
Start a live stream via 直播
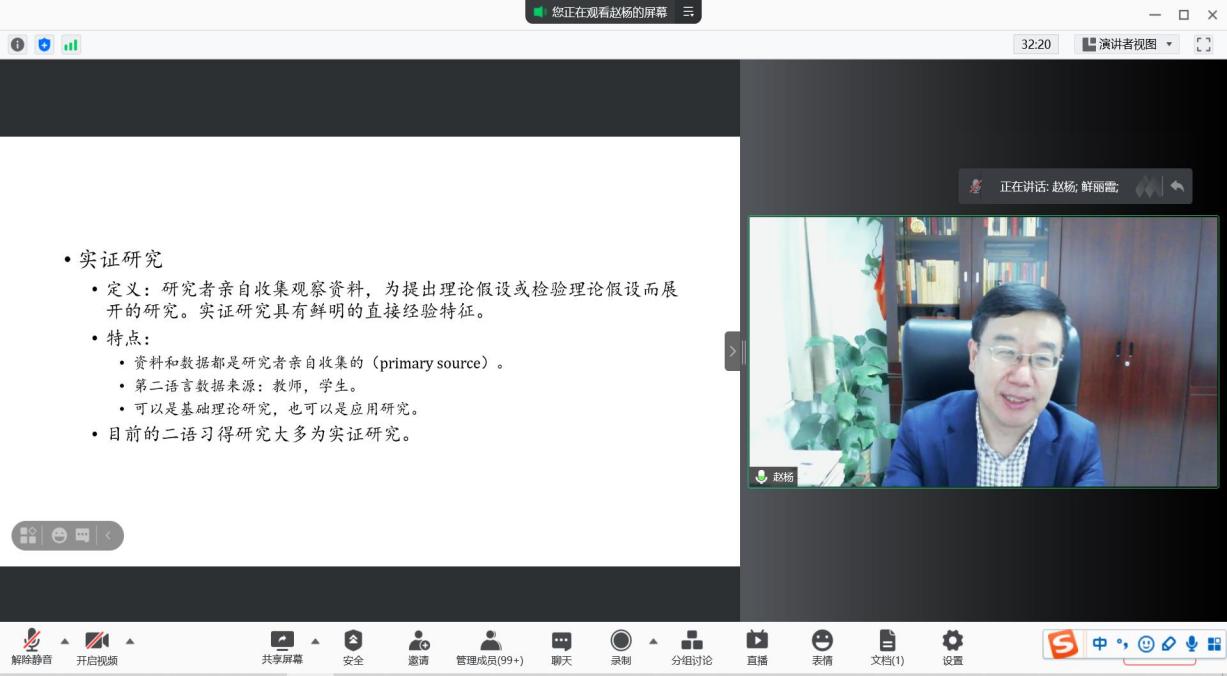pos(755,647)
